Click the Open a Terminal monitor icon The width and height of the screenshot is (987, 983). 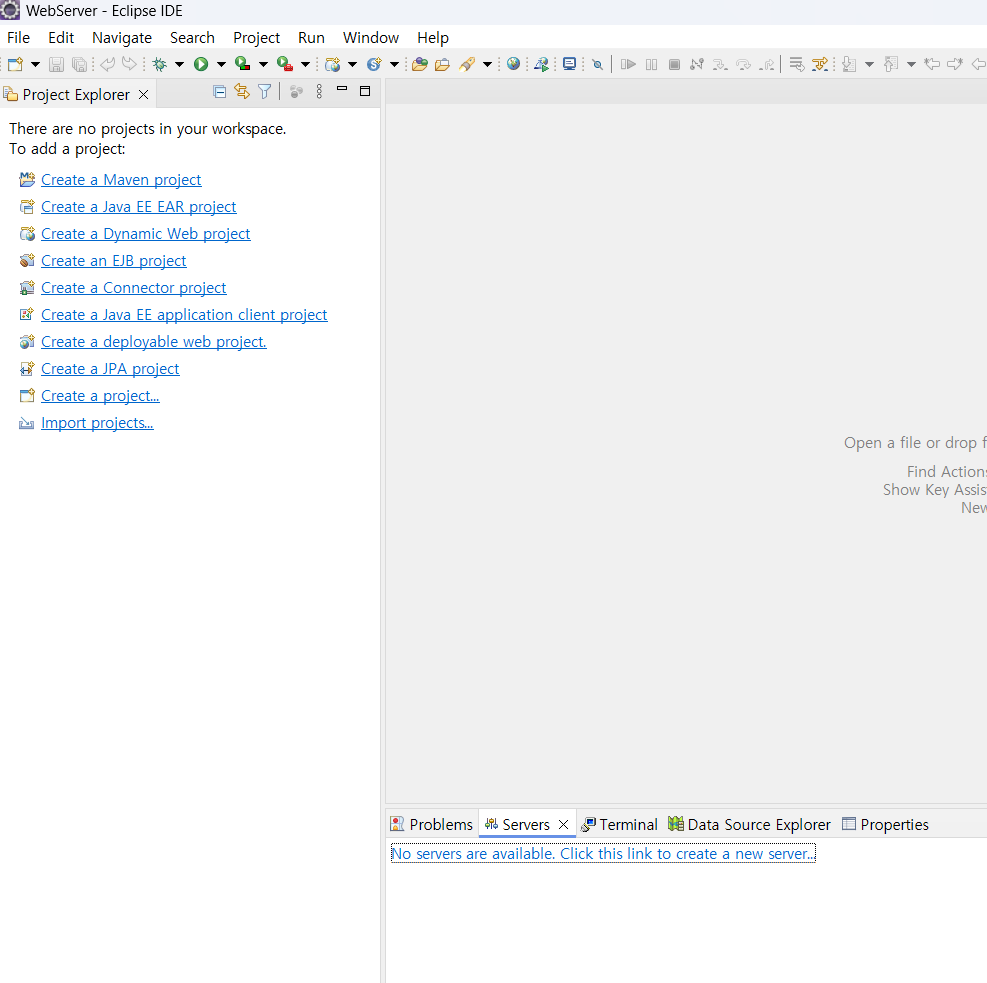pos(569,64)
